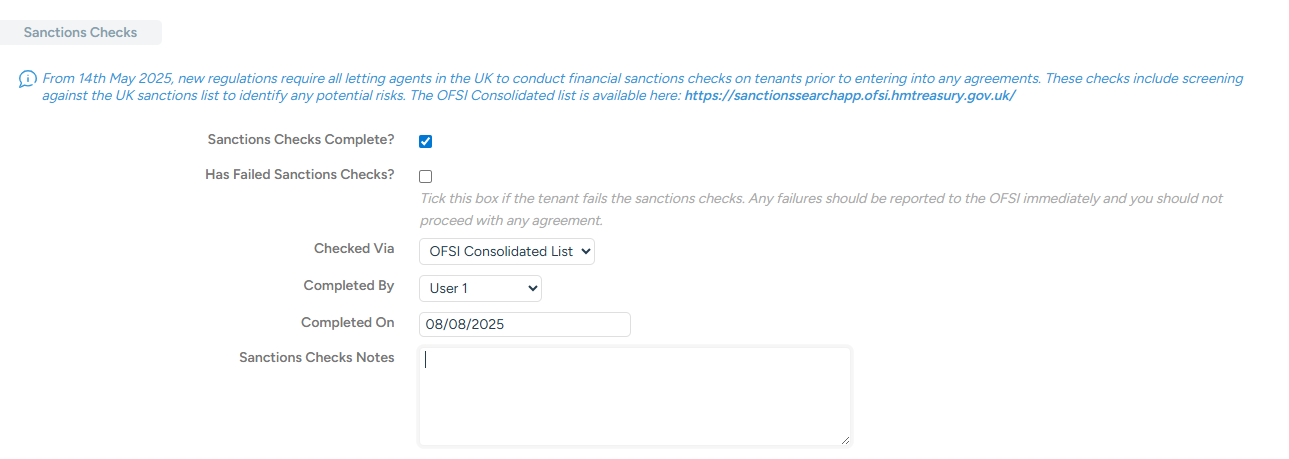Open the Checked Via dropdown

point(506,252)
